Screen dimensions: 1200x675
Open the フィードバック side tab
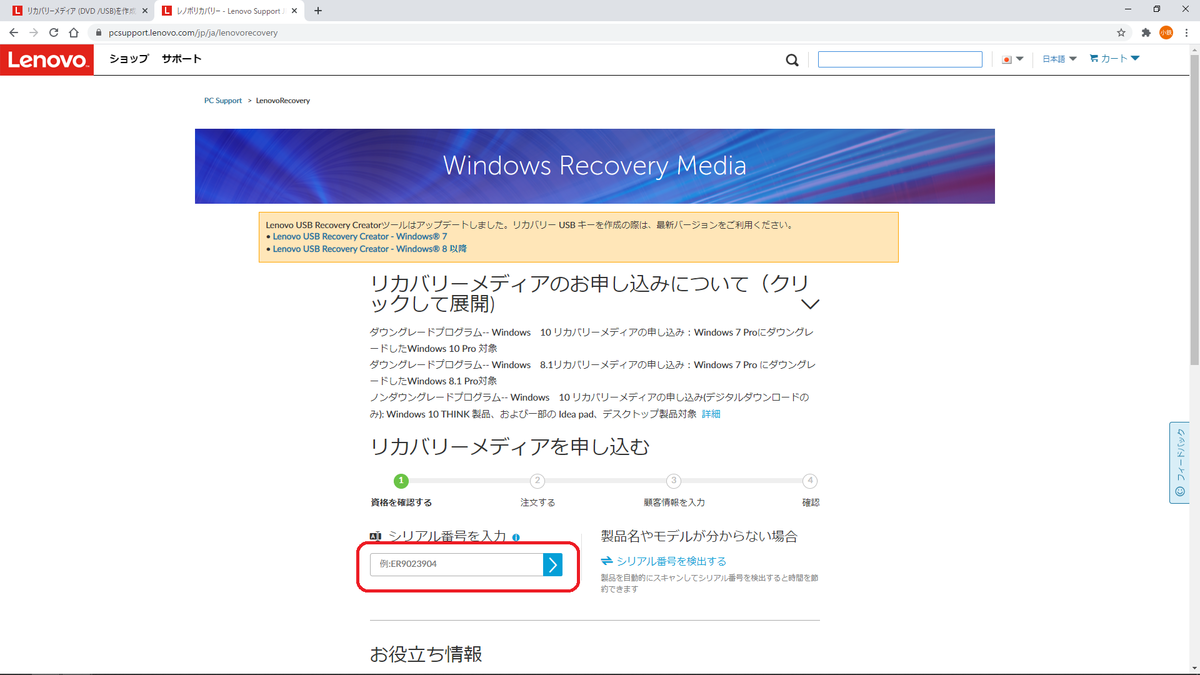(x=1179, y=462)
